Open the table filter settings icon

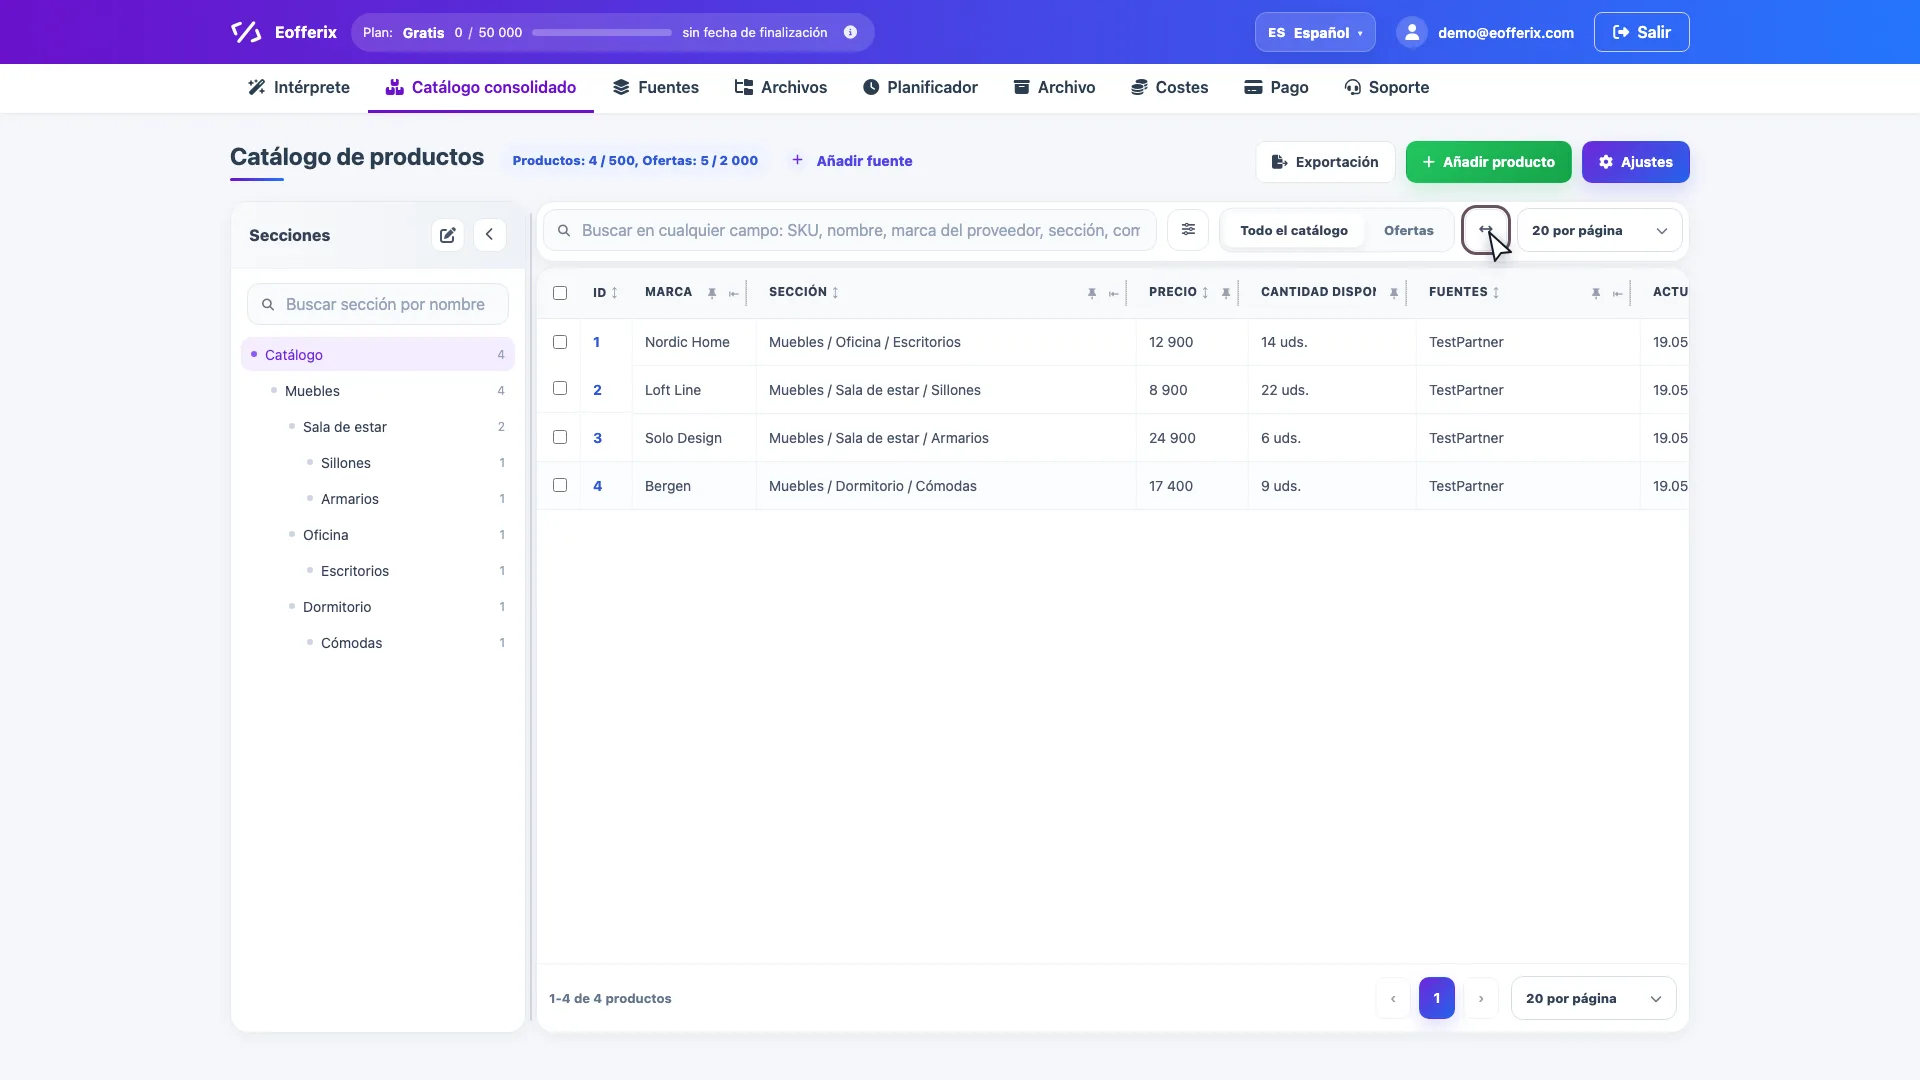click(1188, 230)
